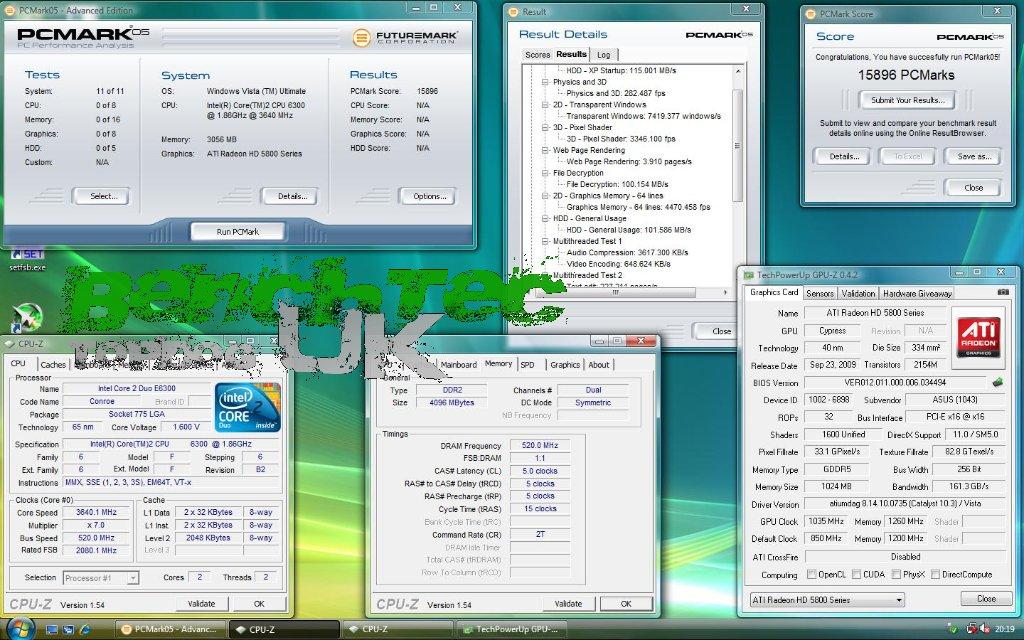Toggle the PhysX checkbox
The image size is (1024, 640).
pyautogui.click(x=896, y=575)
